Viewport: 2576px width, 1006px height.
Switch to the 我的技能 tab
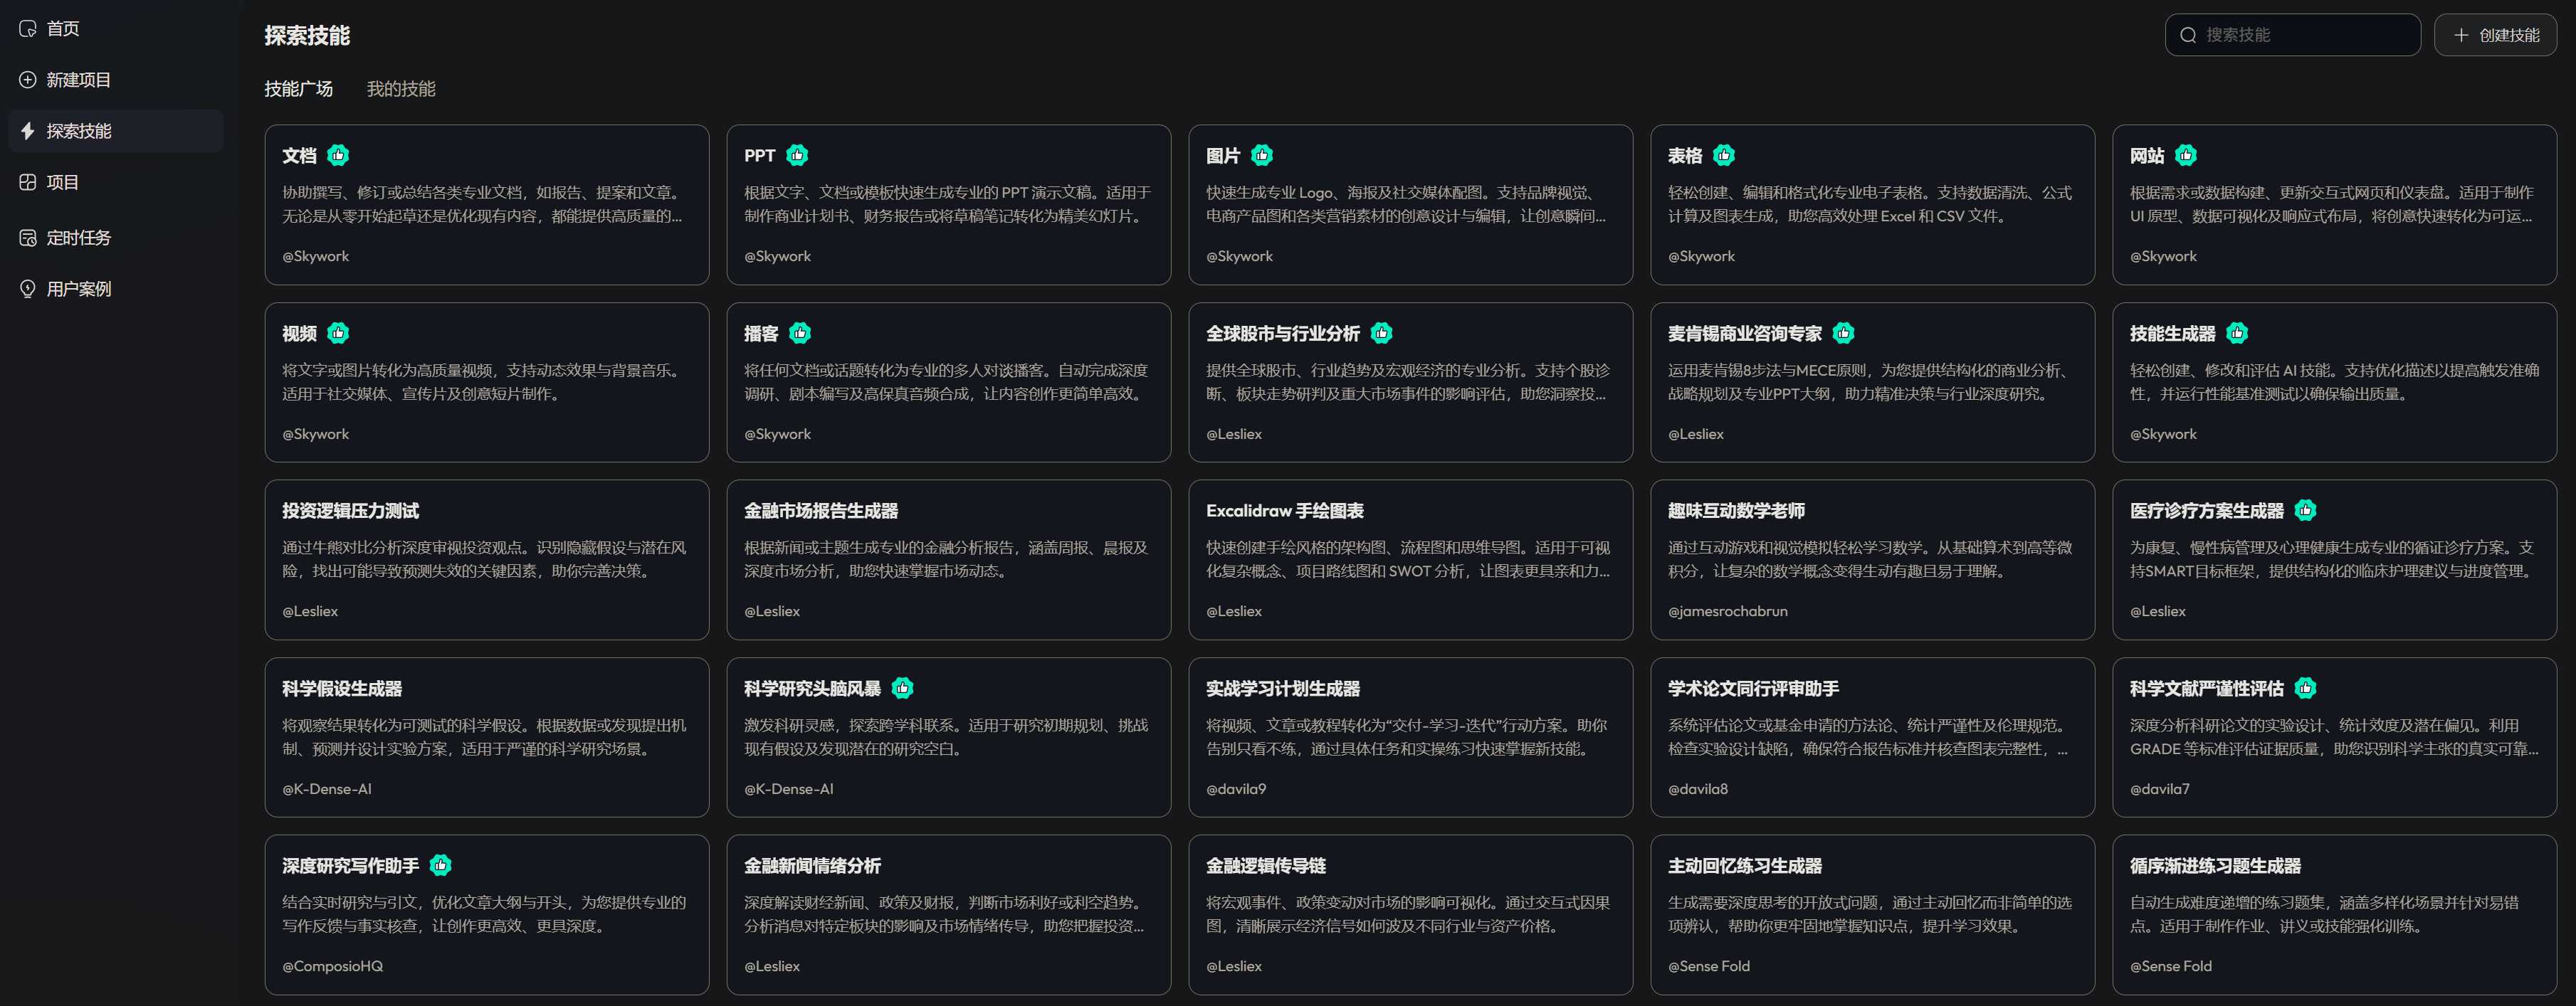point(400,89)
